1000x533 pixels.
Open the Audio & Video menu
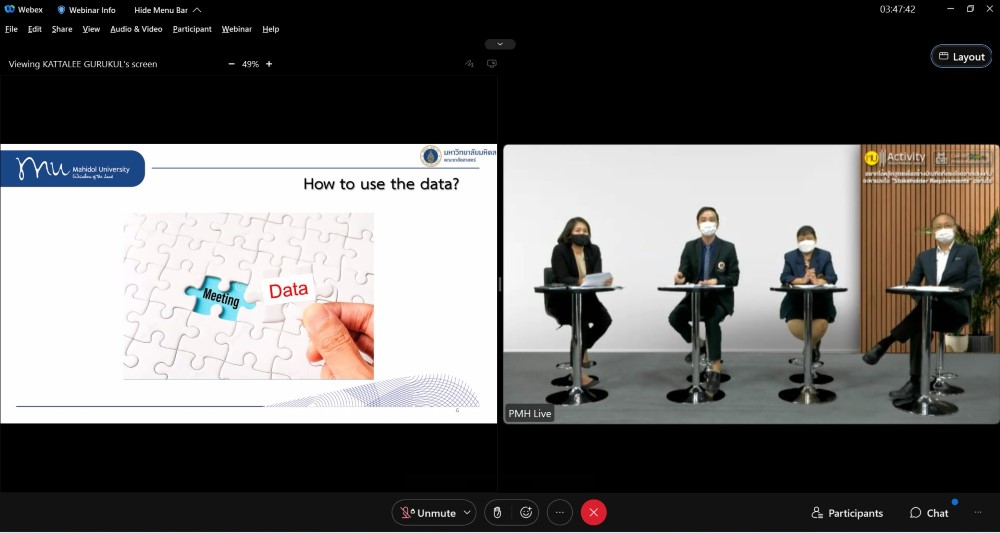(136, 29)
